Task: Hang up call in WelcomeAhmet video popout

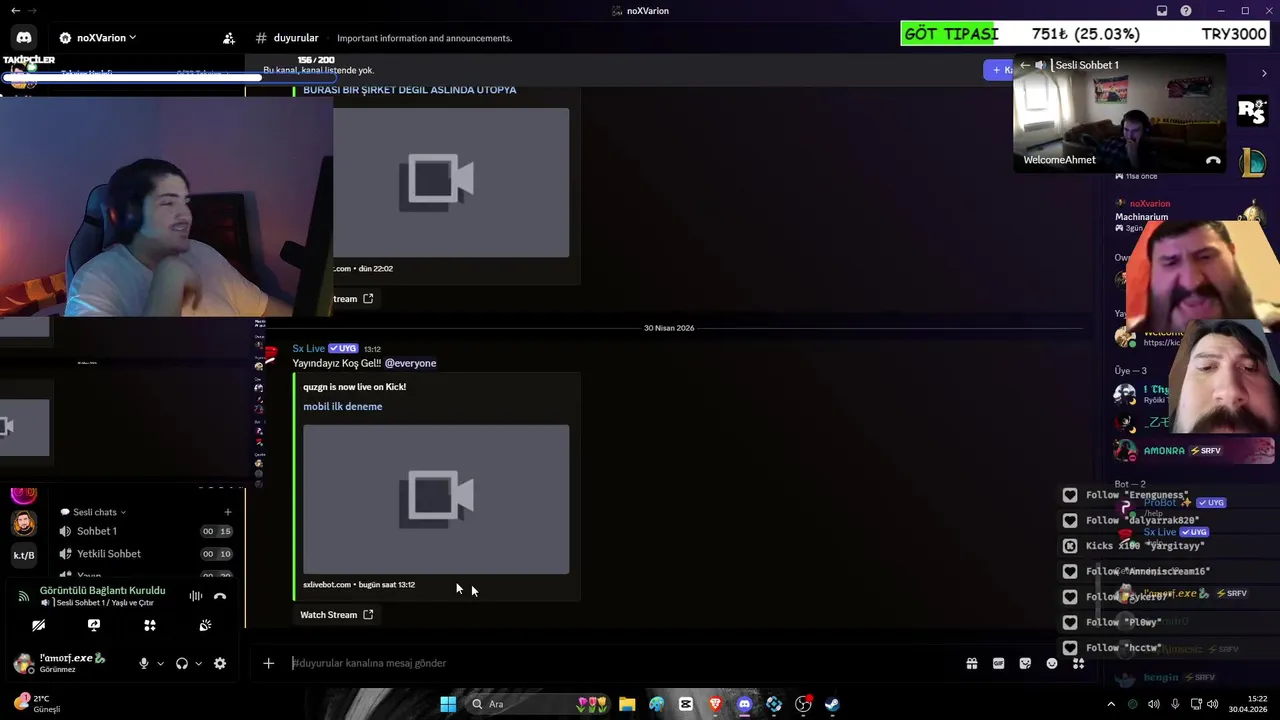Action: (x=1213, y=160)
